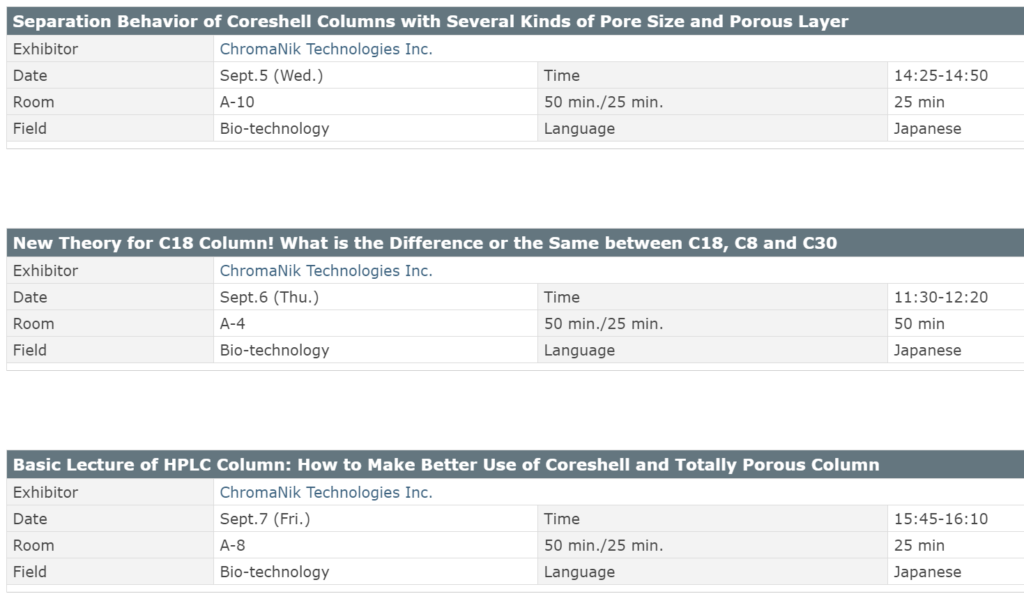
Task: Click the Basic Lecture of HPLC Column title
Action: [446, 465]
